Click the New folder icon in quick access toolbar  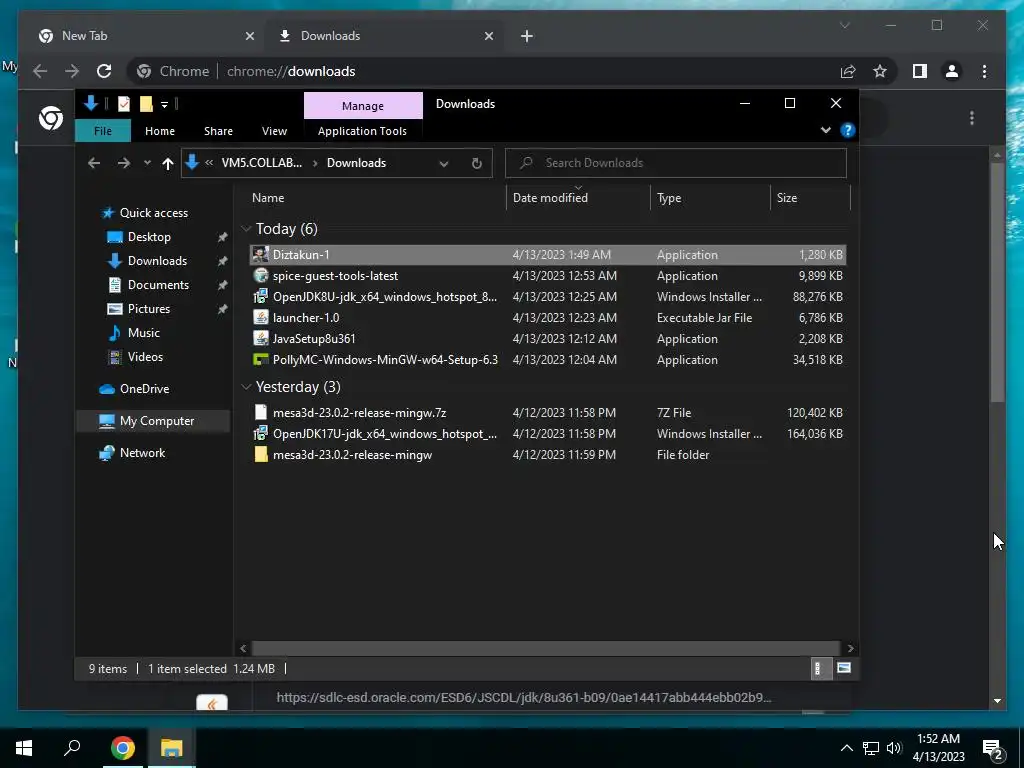coord(146,104)
